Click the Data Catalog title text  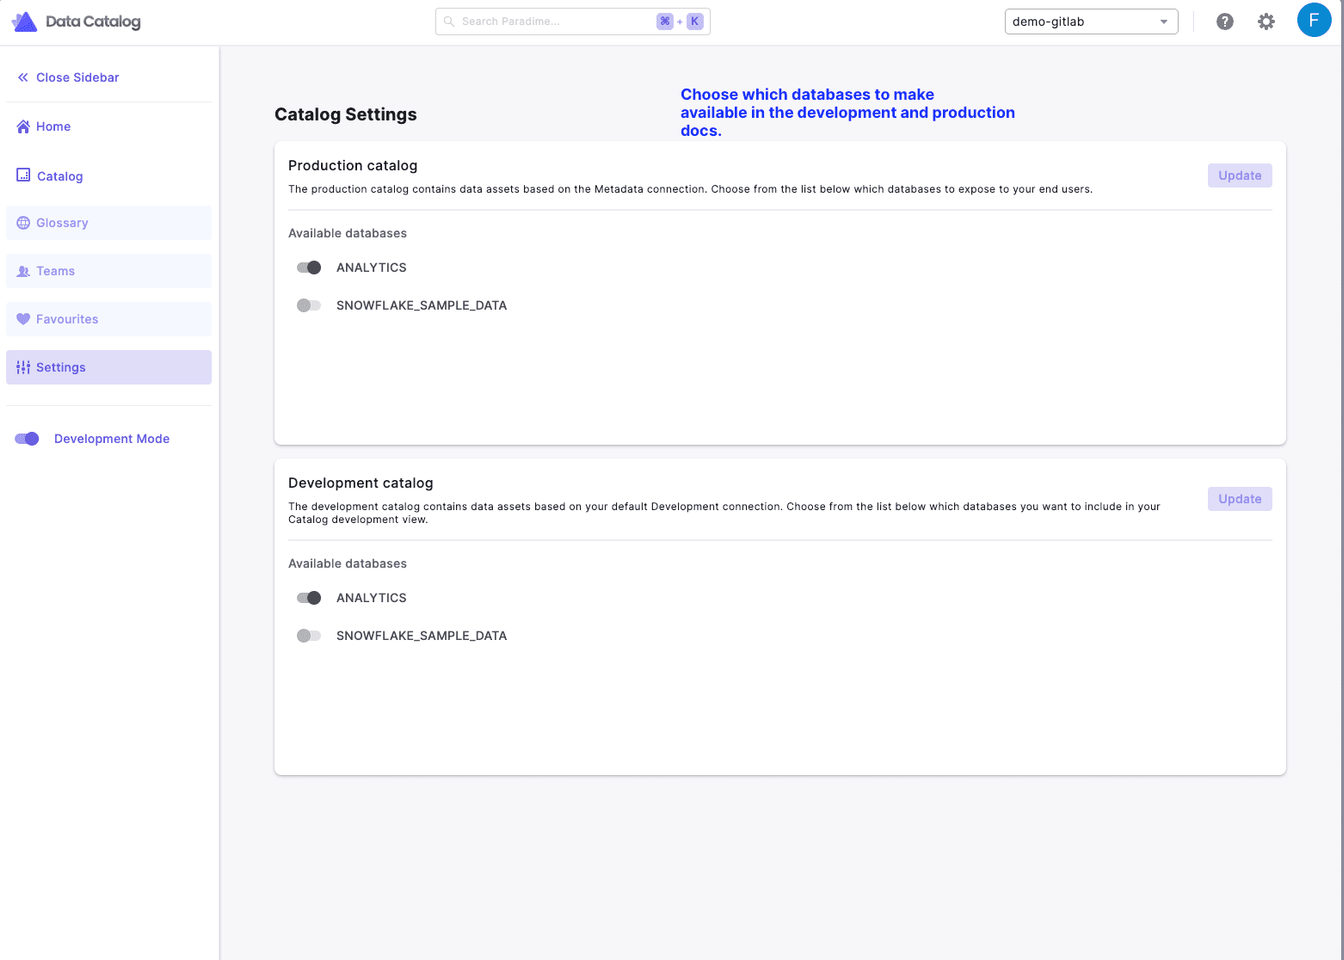(93, 21)
